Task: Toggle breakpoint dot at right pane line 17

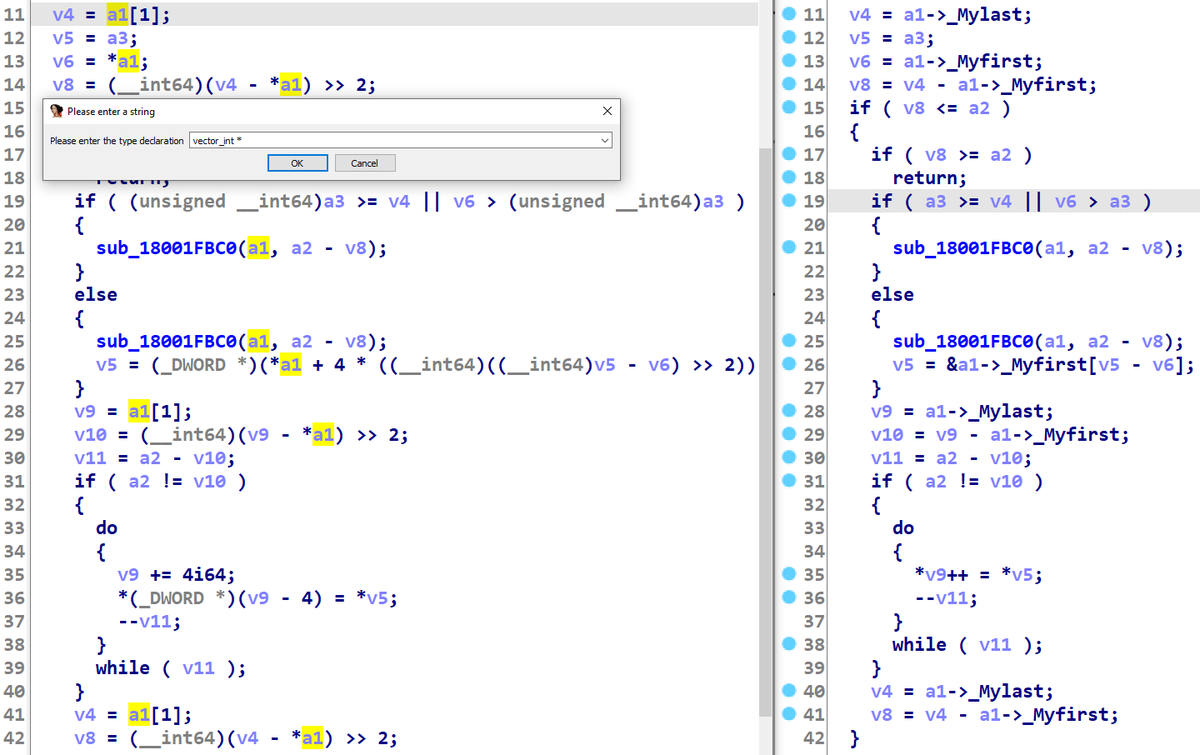Action: pos(791,154)
